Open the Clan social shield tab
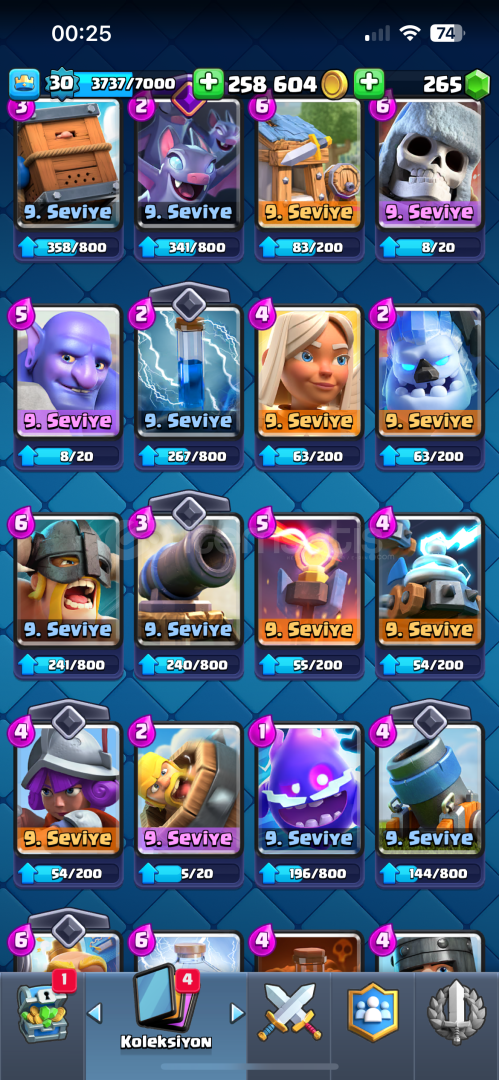Image resolution: width=499 pixels, height=1080 pixels. pyautogui.click(x=373, y=1012)
